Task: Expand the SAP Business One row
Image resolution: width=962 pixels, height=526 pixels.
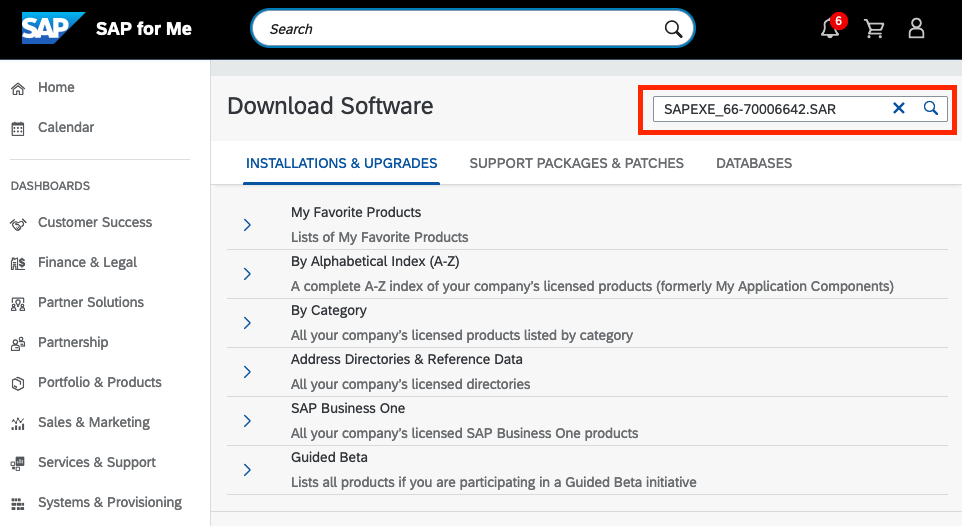Action: click(247, 421)
